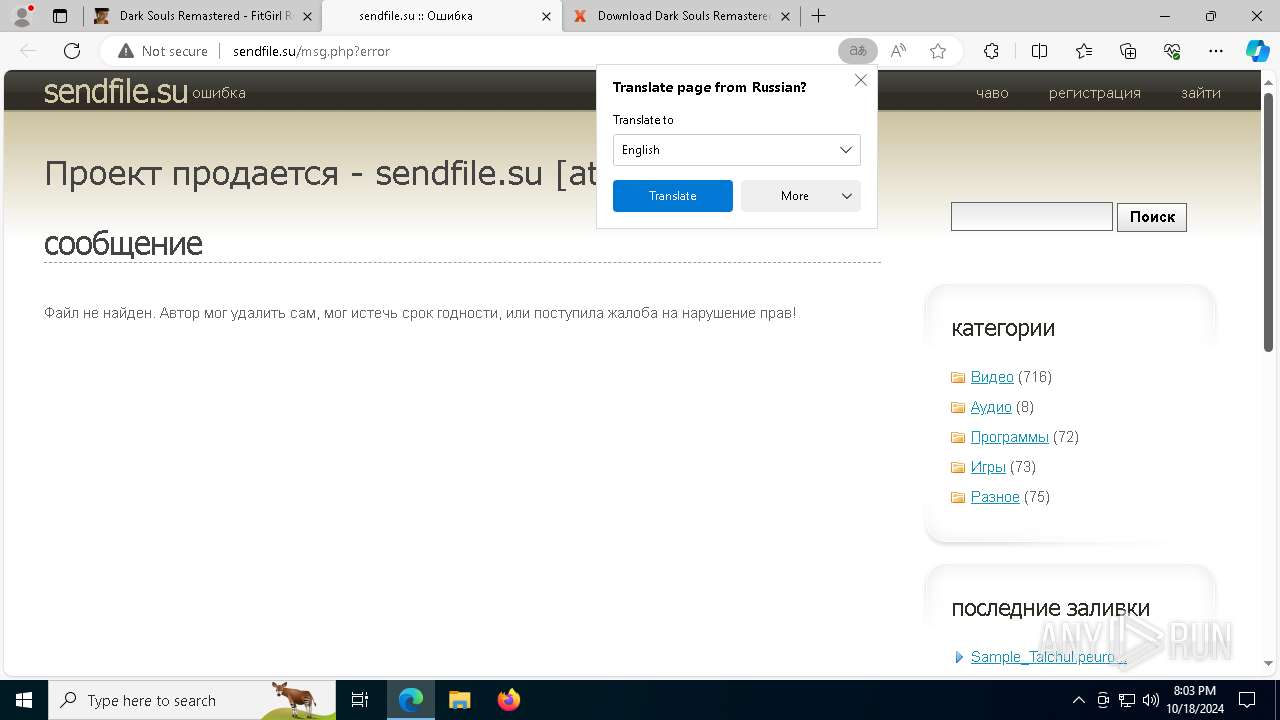This screenshot has width=1280, height=720.
Task: Expand the Translate to English dropdown
Action: [737, 150]
